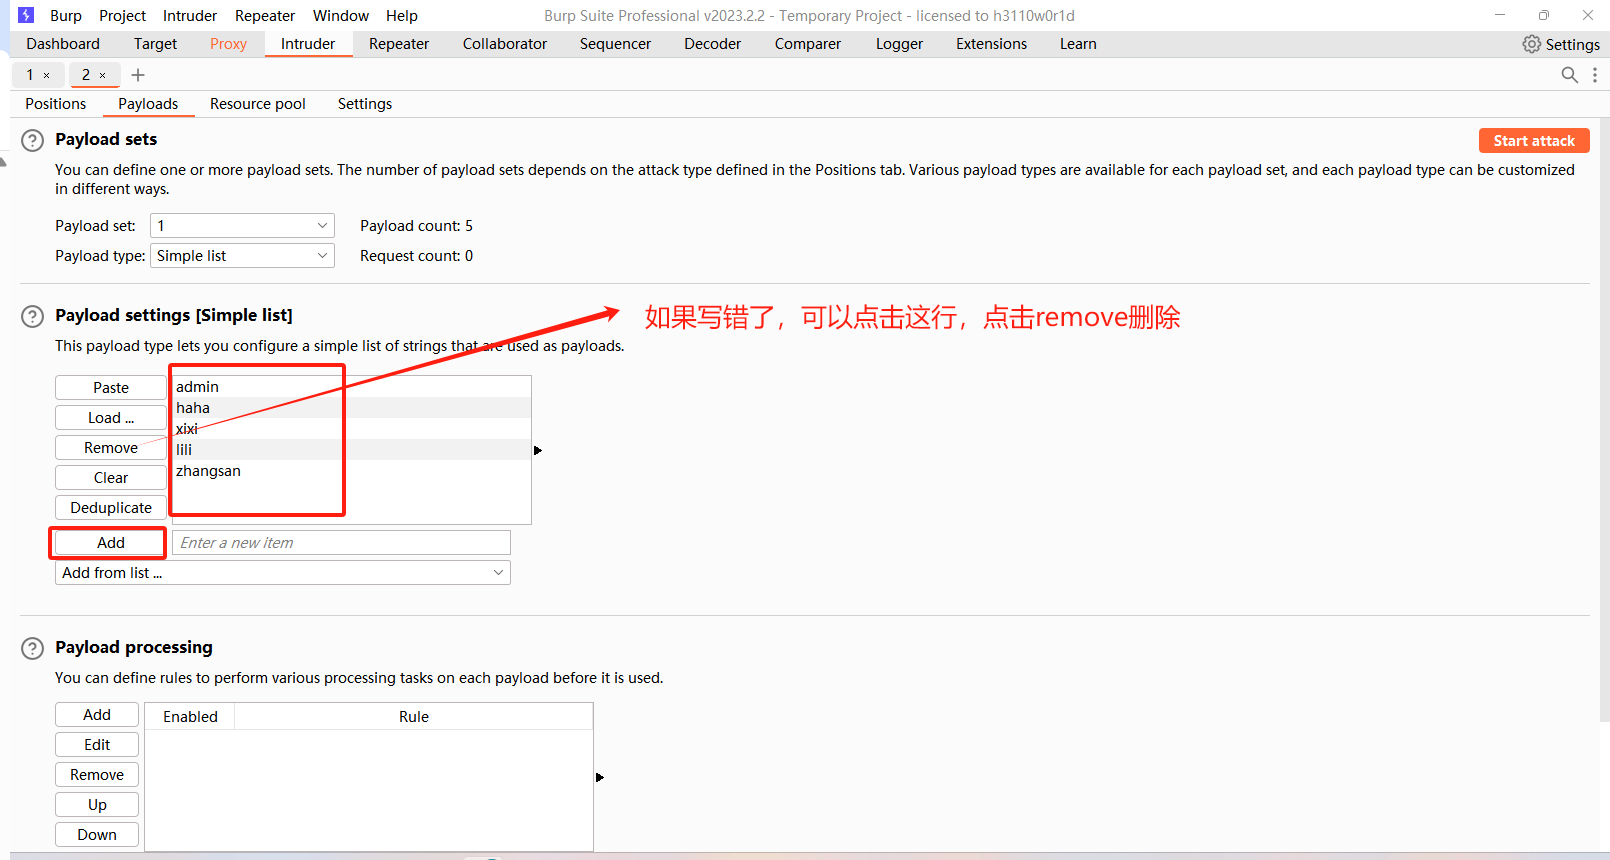
Task: Close Intruder tab 2 with its x
Action: pos(102,75)
